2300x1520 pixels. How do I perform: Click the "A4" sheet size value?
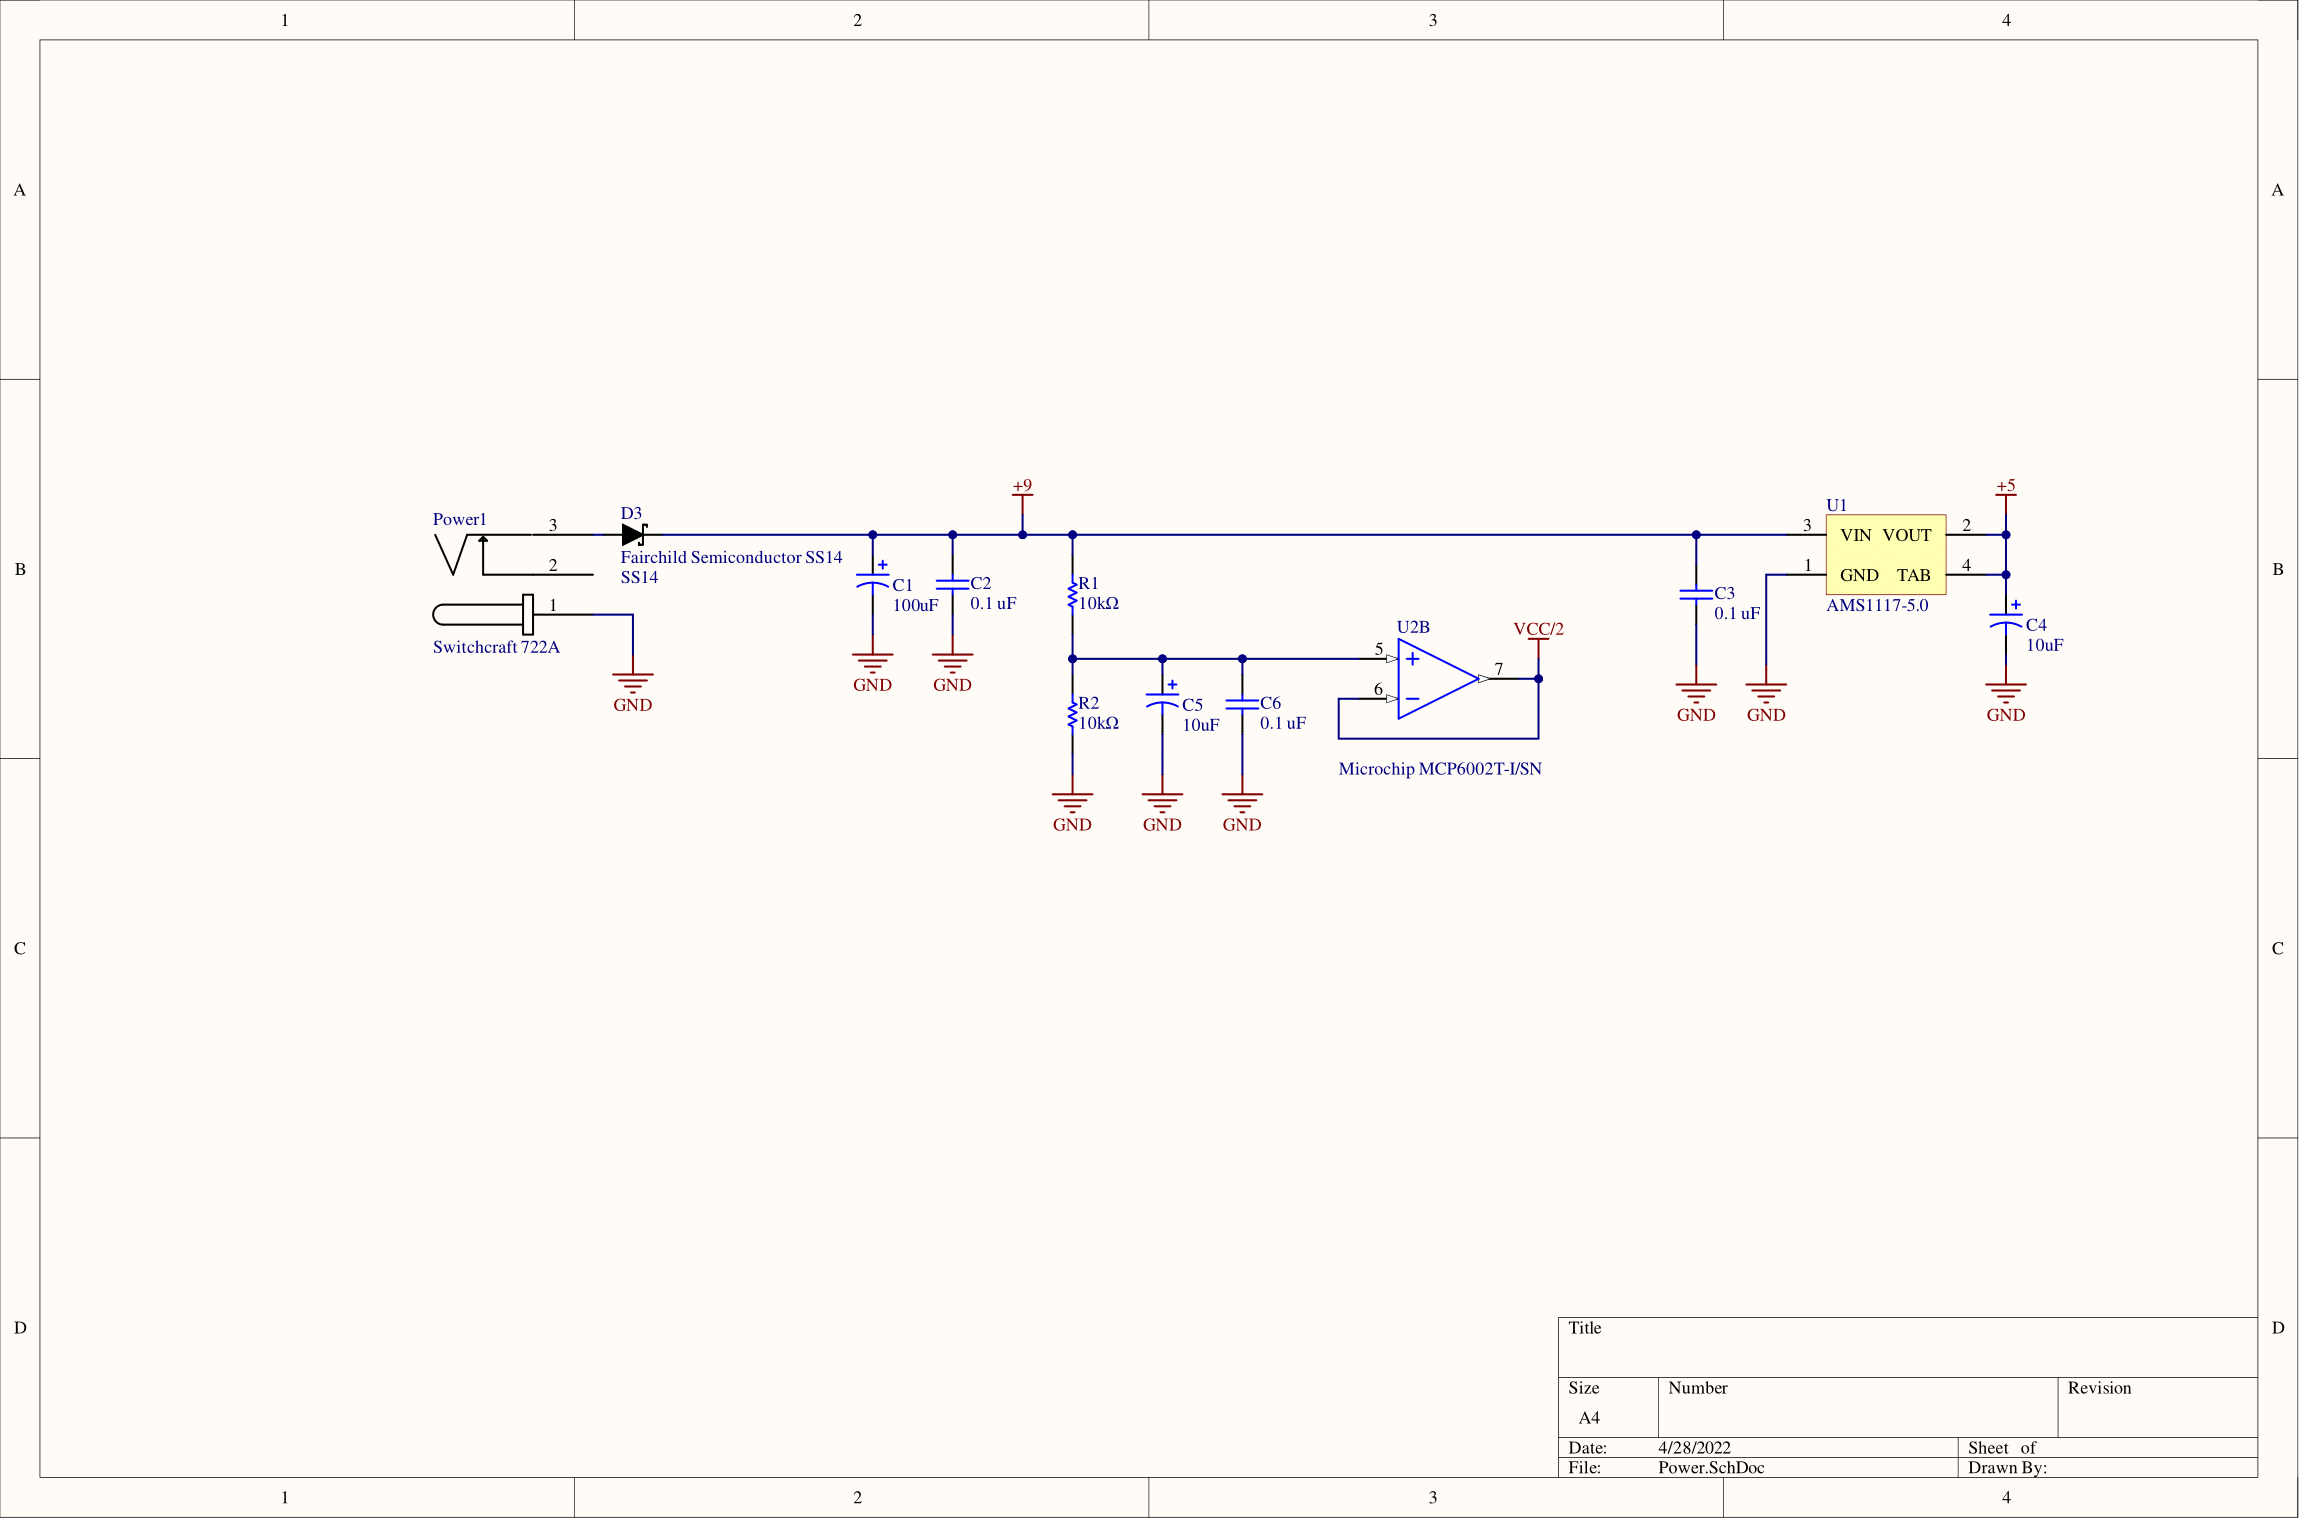pyautogui.click(x=1589, y=1419)
